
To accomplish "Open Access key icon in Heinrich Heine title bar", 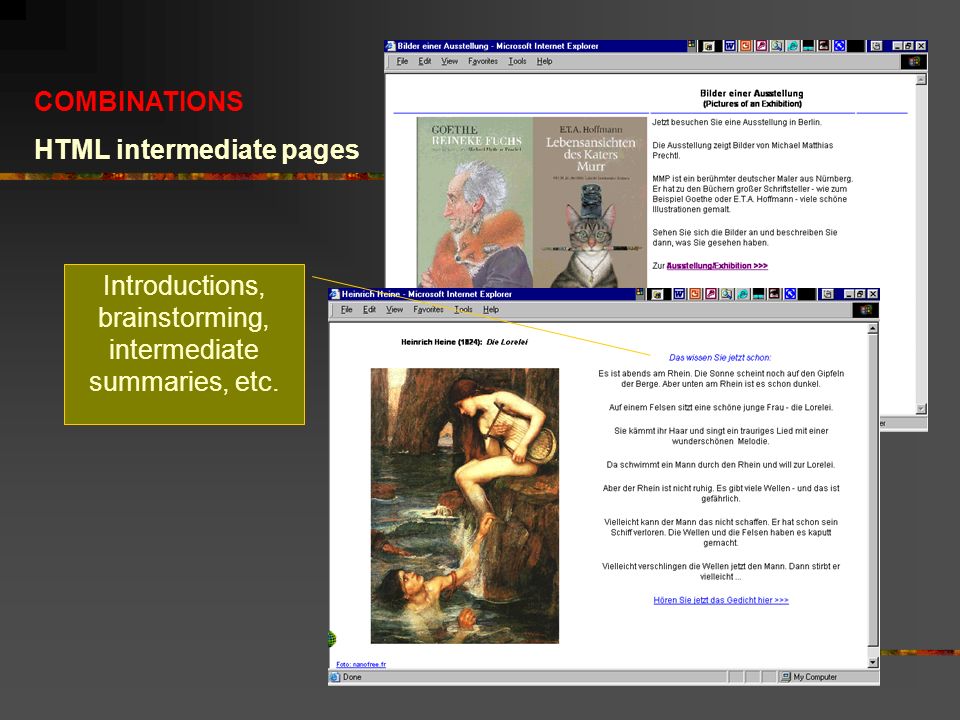I will [710, 294].
